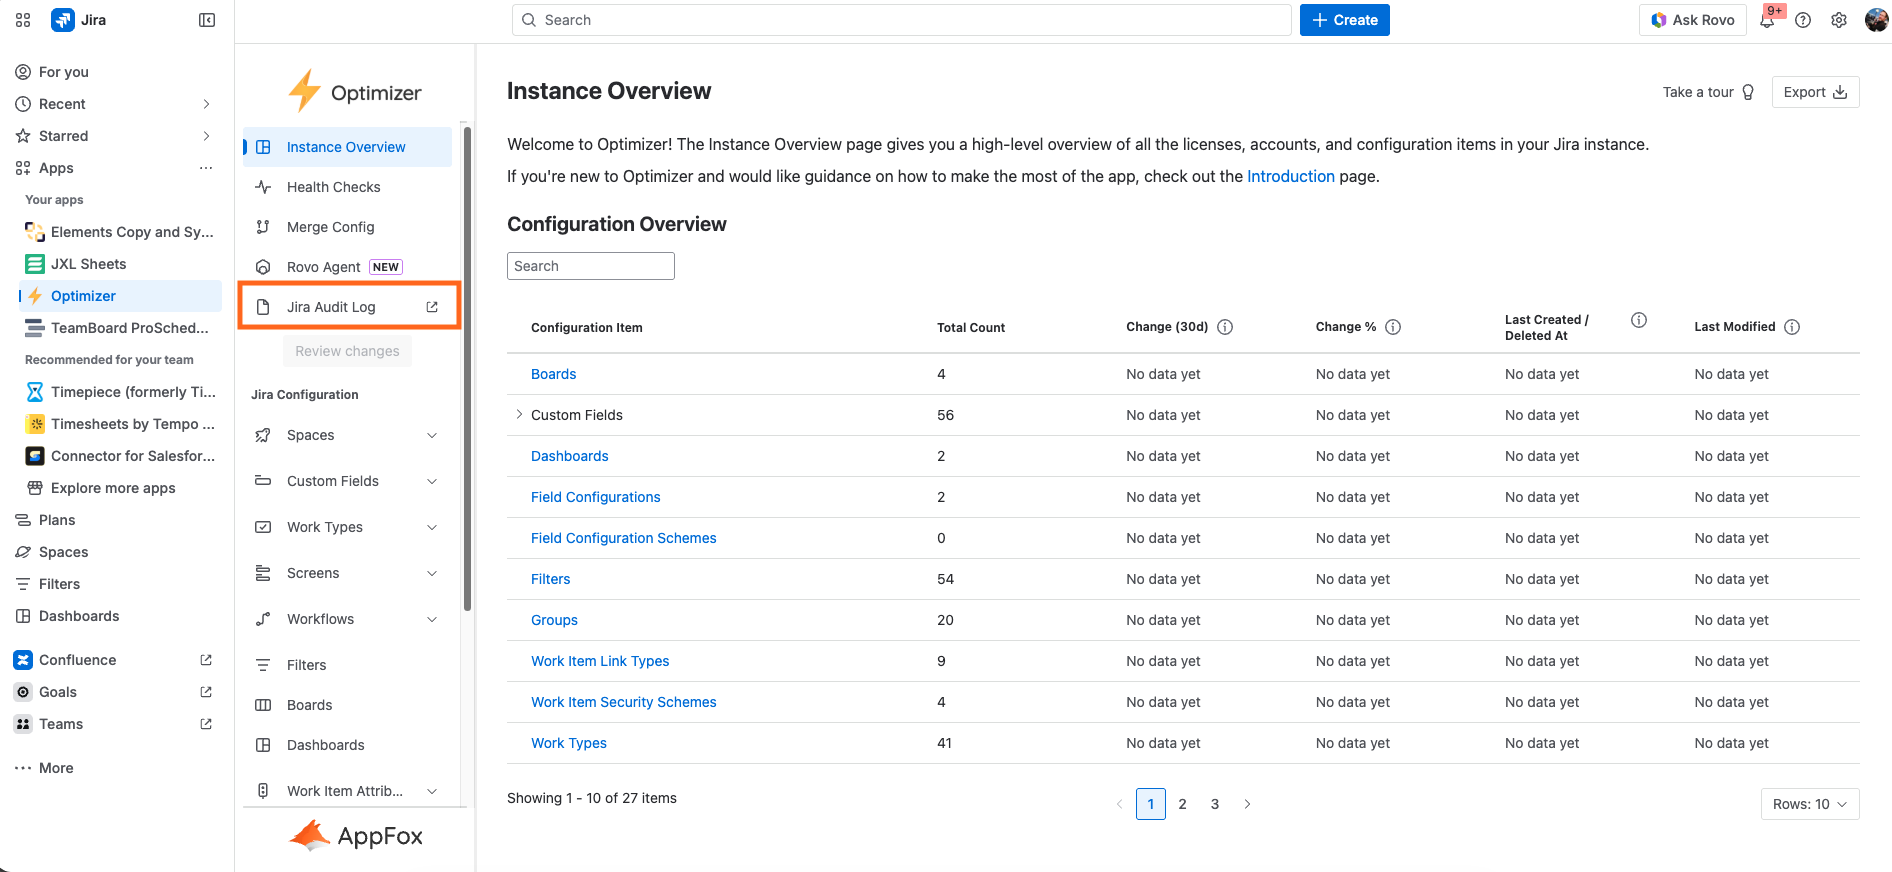Click the info icon beside Last Modified

click(x=1792, y=327)
